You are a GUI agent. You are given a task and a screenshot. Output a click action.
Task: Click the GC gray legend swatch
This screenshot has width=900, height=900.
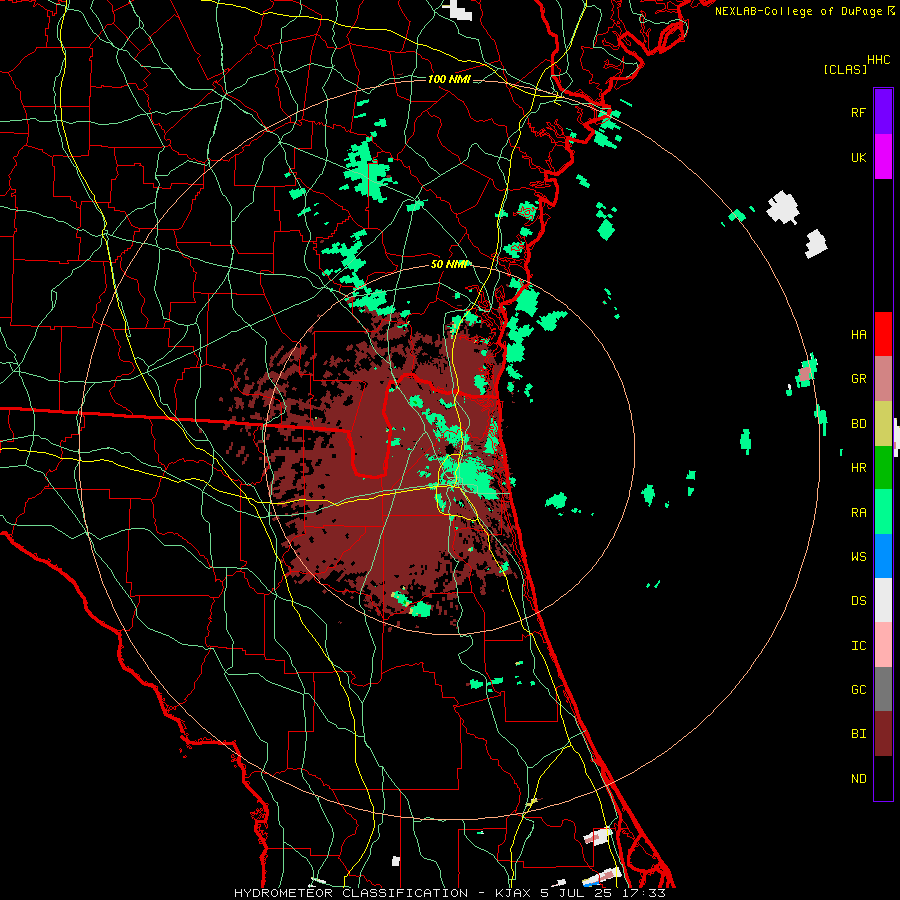[883, 689]
